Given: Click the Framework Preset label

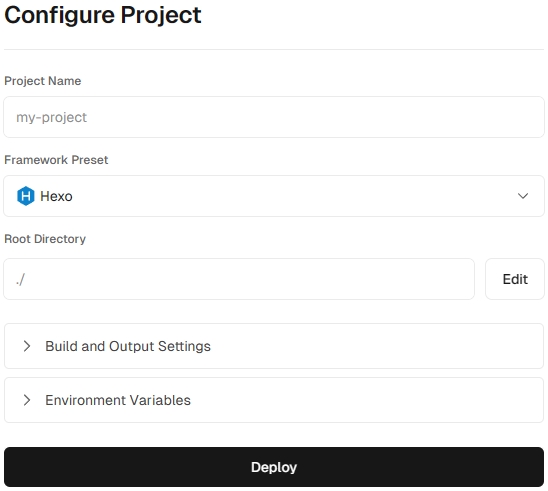Looking at the screenshot, I should coord(56,160).
